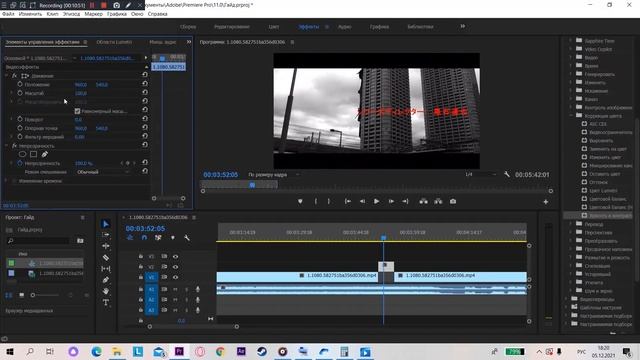Click new bin folder icon in project panel
The image size is (640, 360).
[80, 241]
